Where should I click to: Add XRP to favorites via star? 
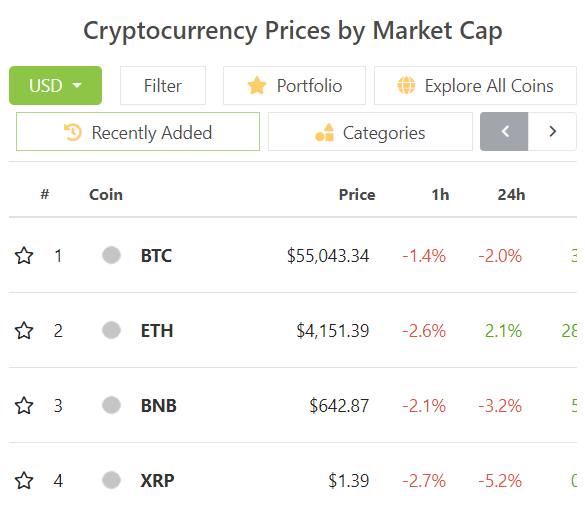coord(24,481)
